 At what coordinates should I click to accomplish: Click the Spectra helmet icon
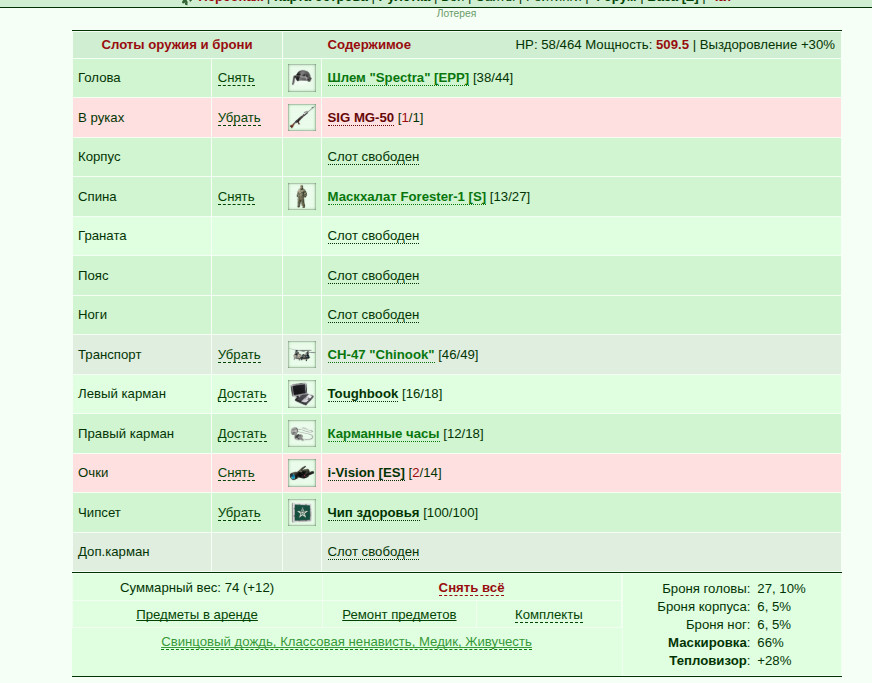coord(302,78)
